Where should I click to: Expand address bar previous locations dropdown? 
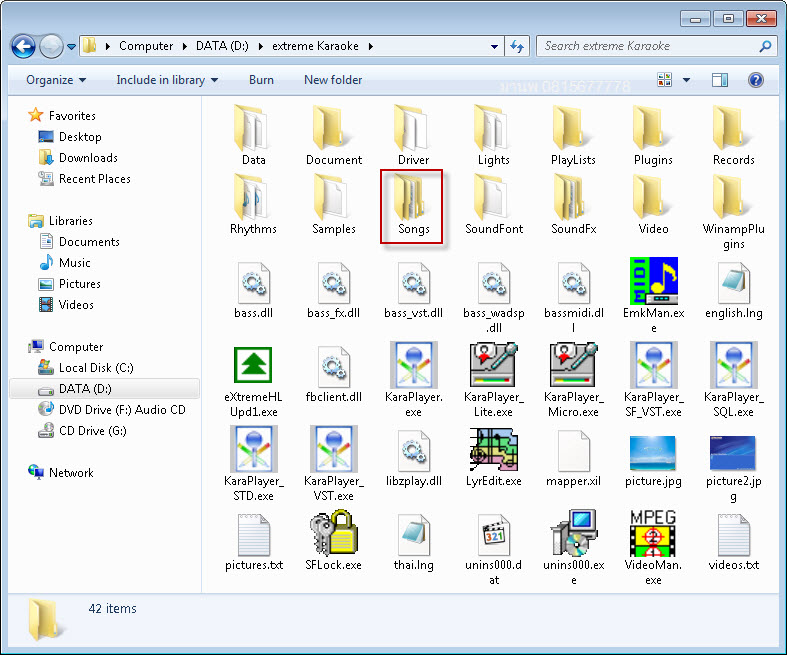[x=494, y=46]
